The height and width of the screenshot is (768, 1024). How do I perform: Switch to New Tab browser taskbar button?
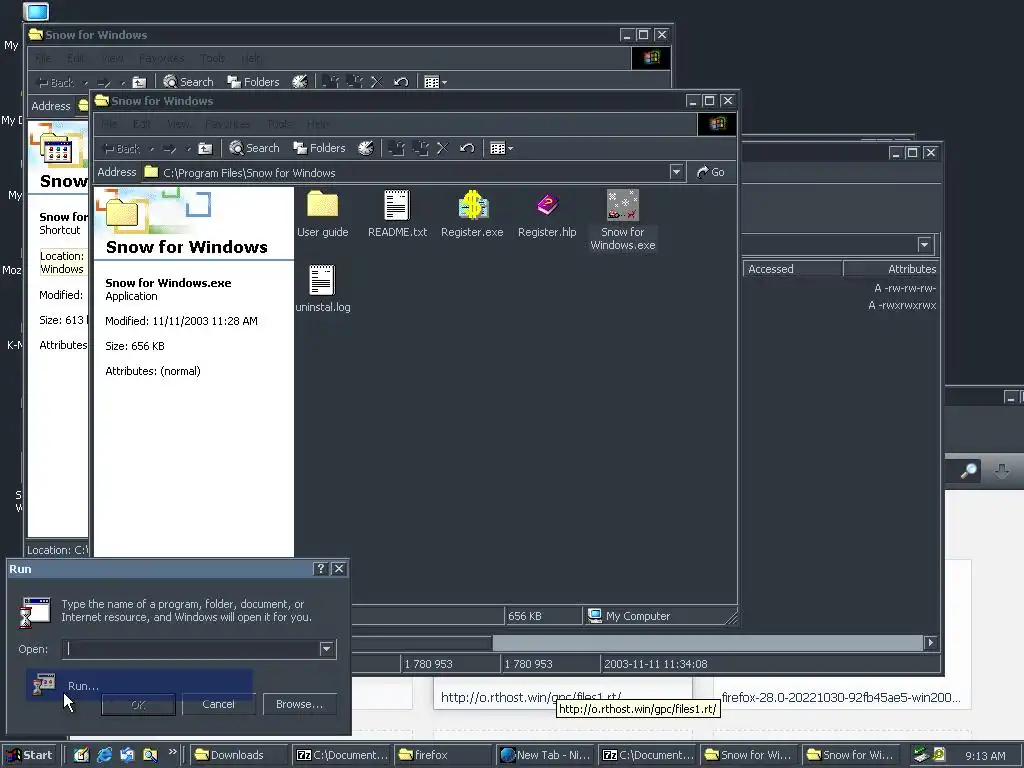(x=545, y=755)
